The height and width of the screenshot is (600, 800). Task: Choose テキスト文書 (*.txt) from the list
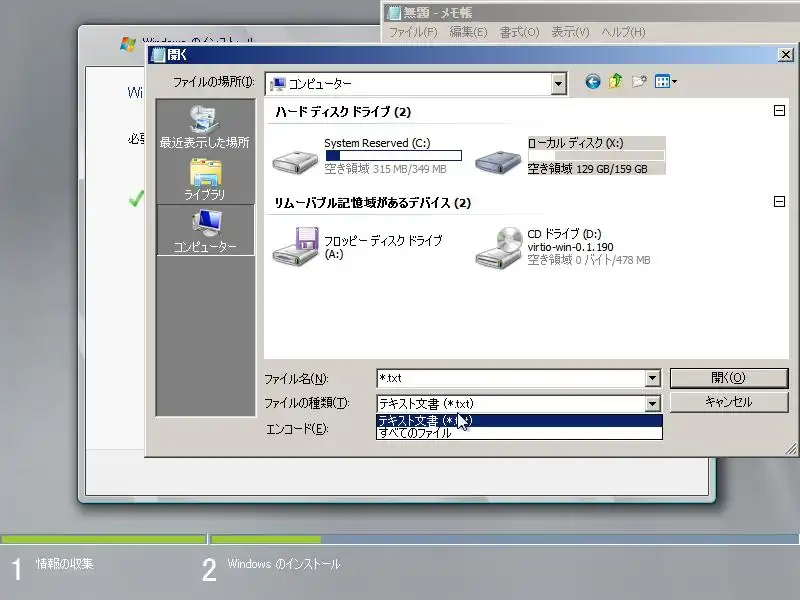click(x=519, y=420)
